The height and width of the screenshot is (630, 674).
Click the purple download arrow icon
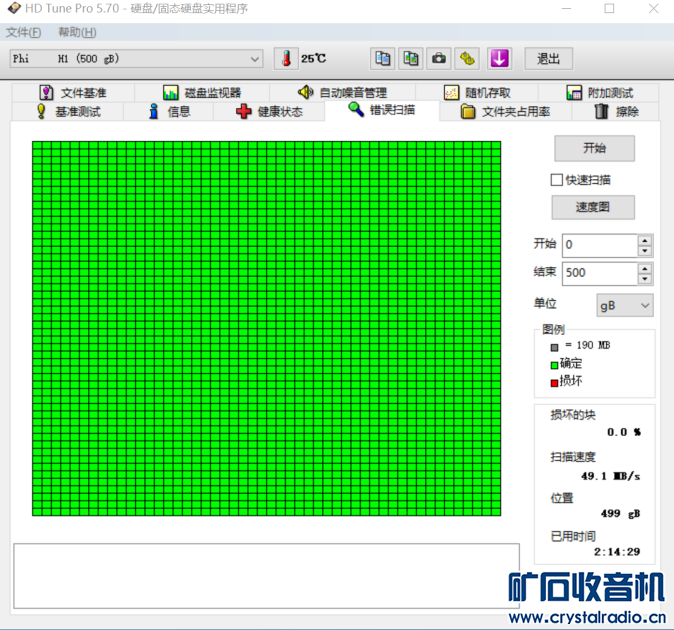click(499, 58)
